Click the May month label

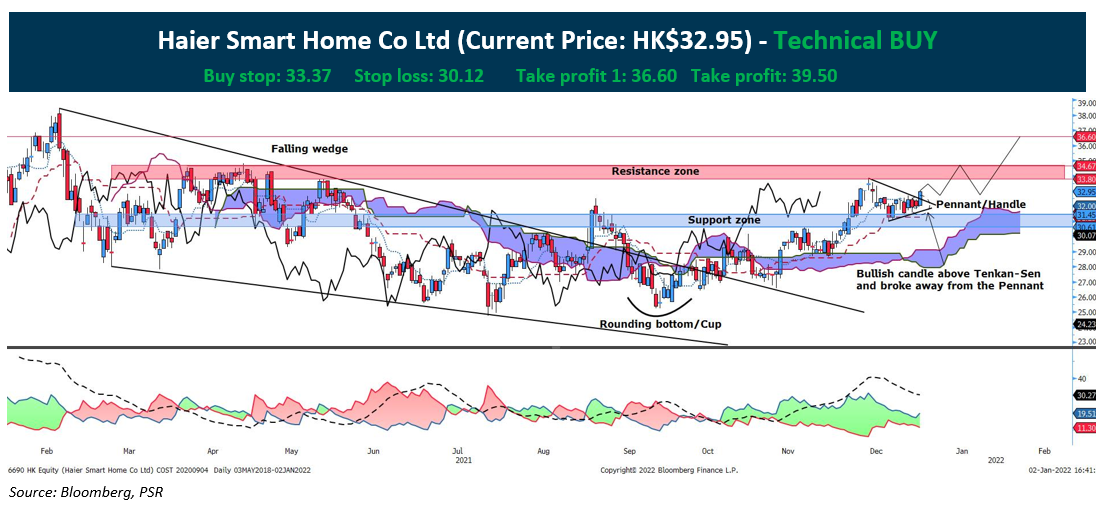[x=291, y=451]
